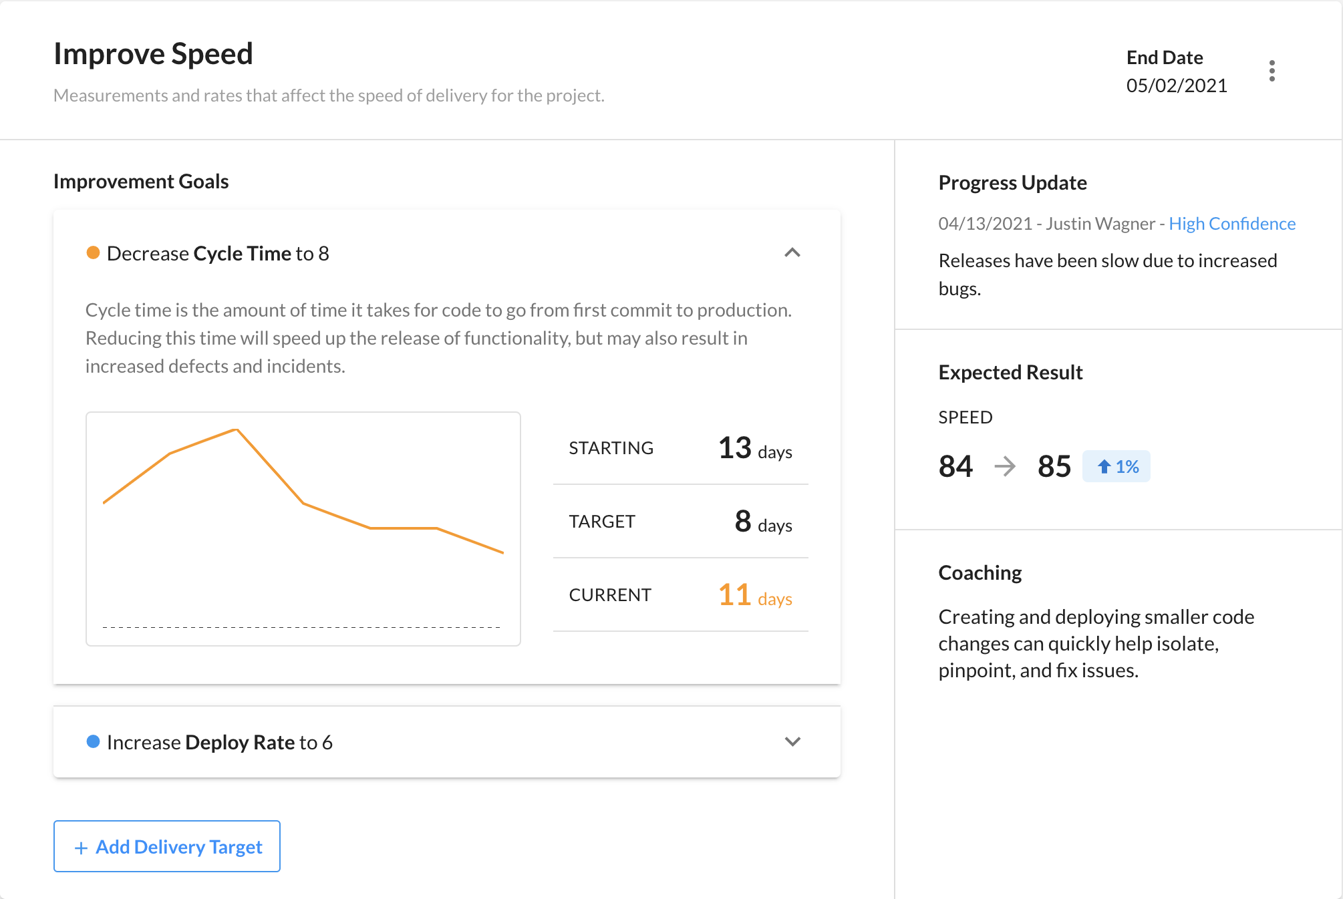Select the Increase Deploy Rate header

point(220,742)
